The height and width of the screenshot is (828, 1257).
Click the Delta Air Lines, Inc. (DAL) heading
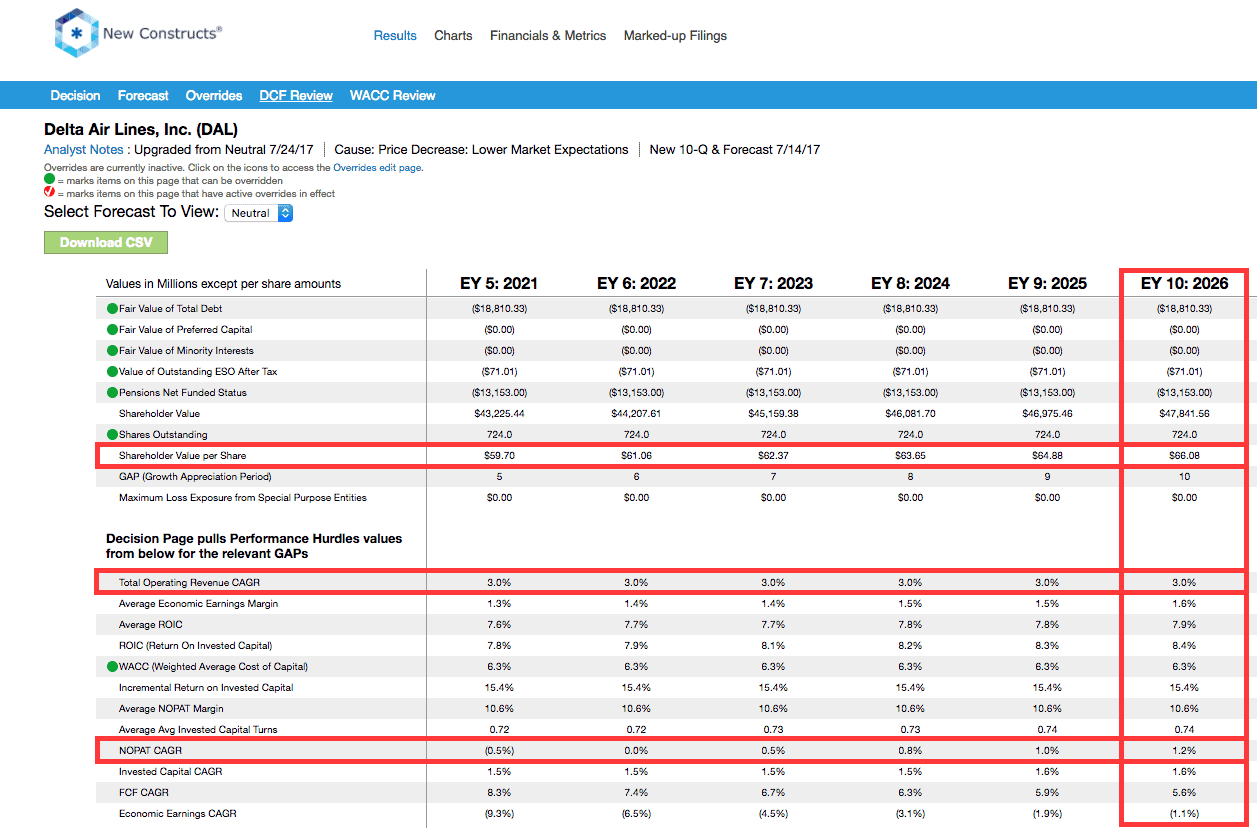(x=141, y=129)
